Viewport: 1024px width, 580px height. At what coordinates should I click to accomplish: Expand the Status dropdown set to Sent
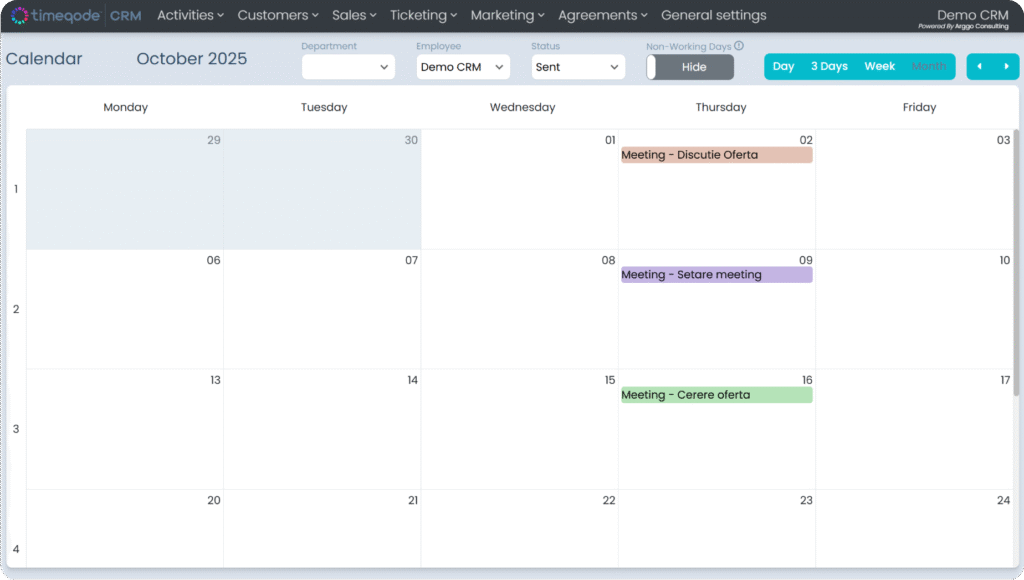(578, 67)
